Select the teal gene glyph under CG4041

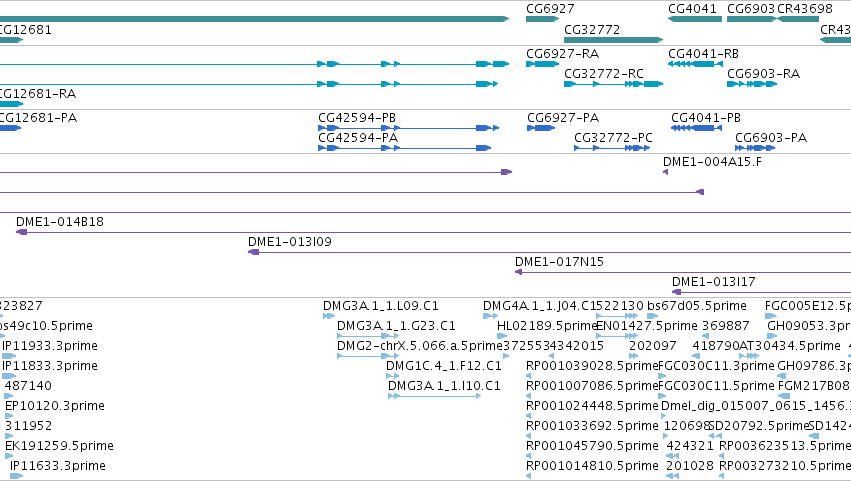pos(695,20)
